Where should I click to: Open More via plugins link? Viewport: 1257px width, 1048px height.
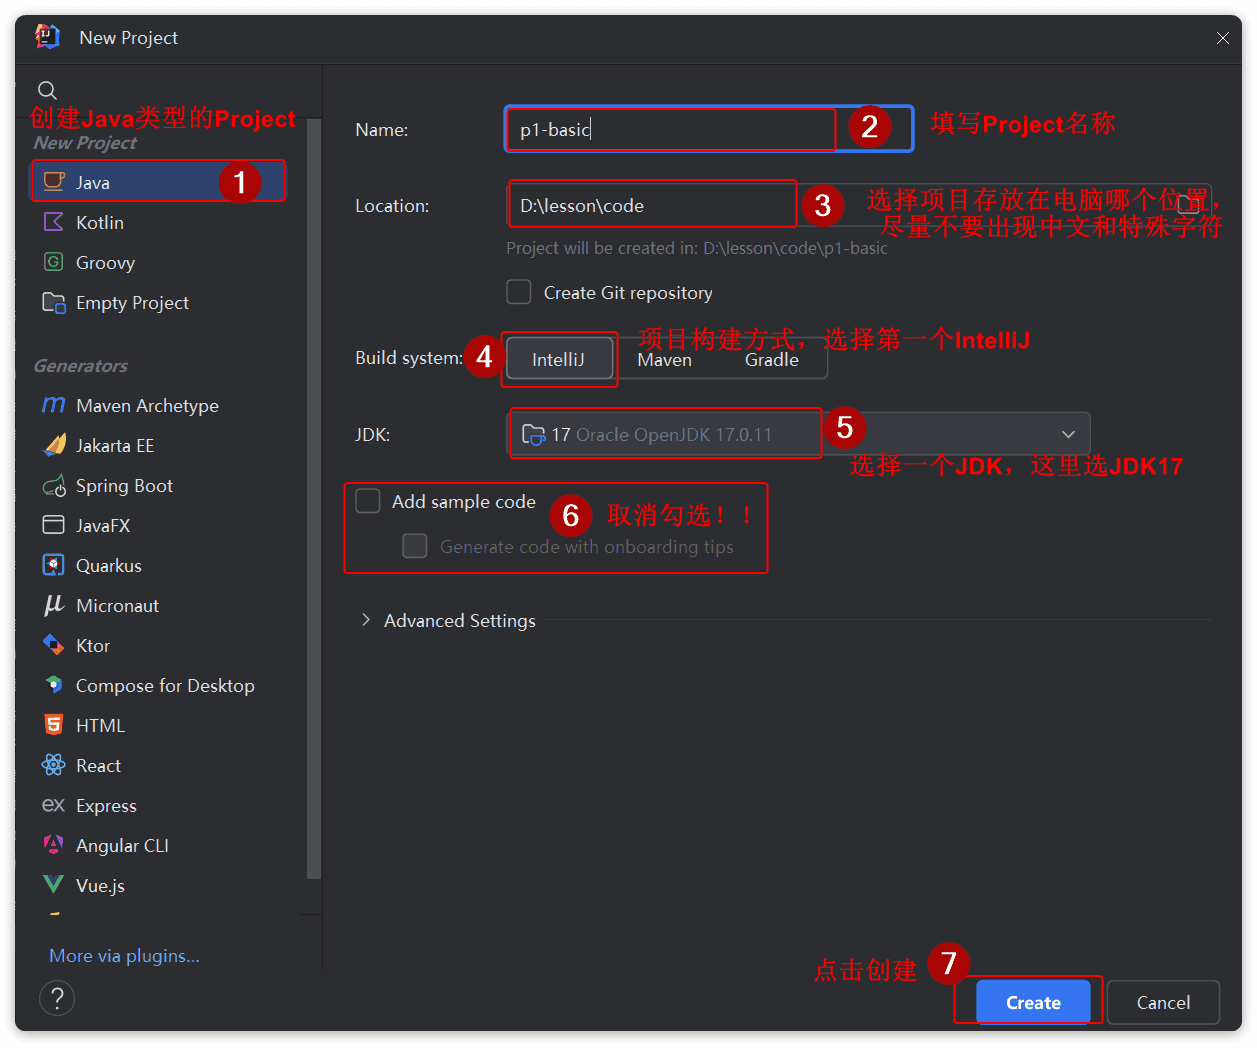click(x=124, y=956)
